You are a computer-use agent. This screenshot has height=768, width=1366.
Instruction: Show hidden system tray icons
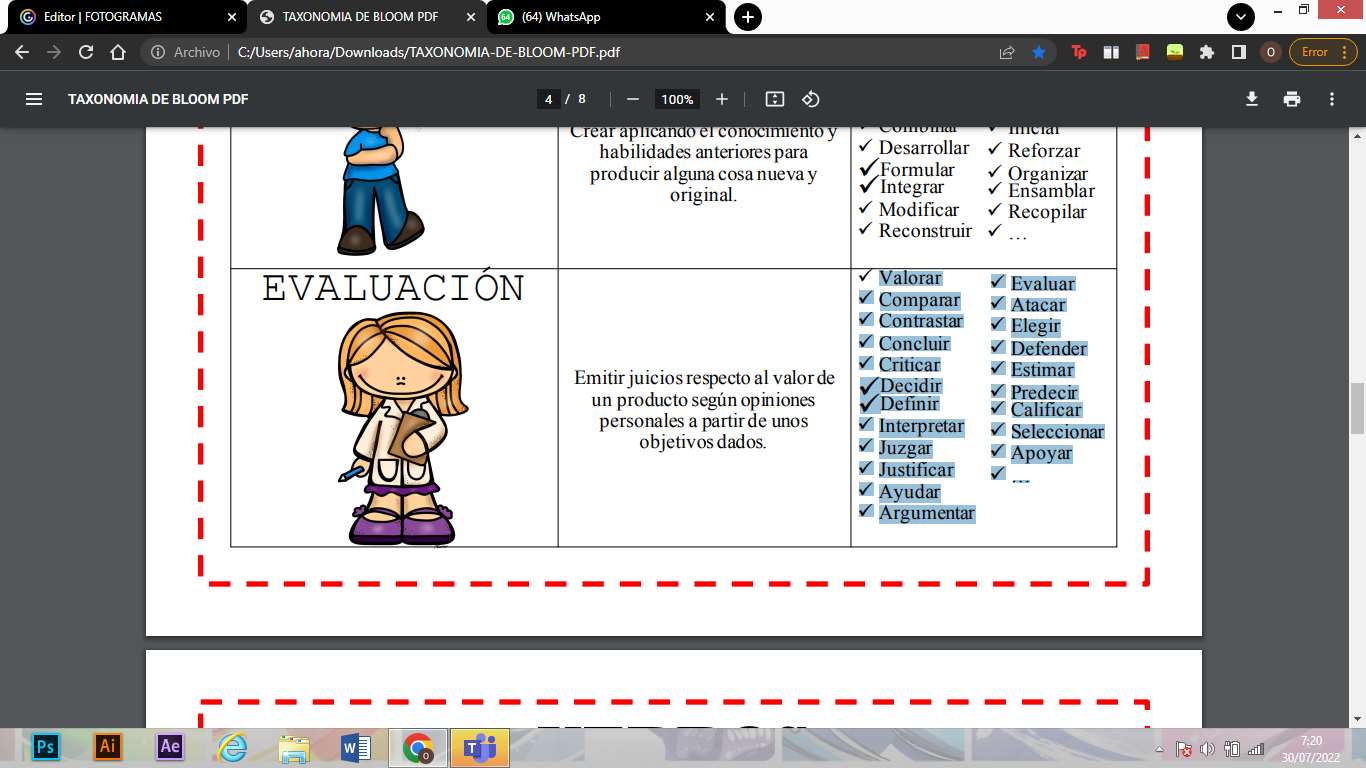point(1159,749)
